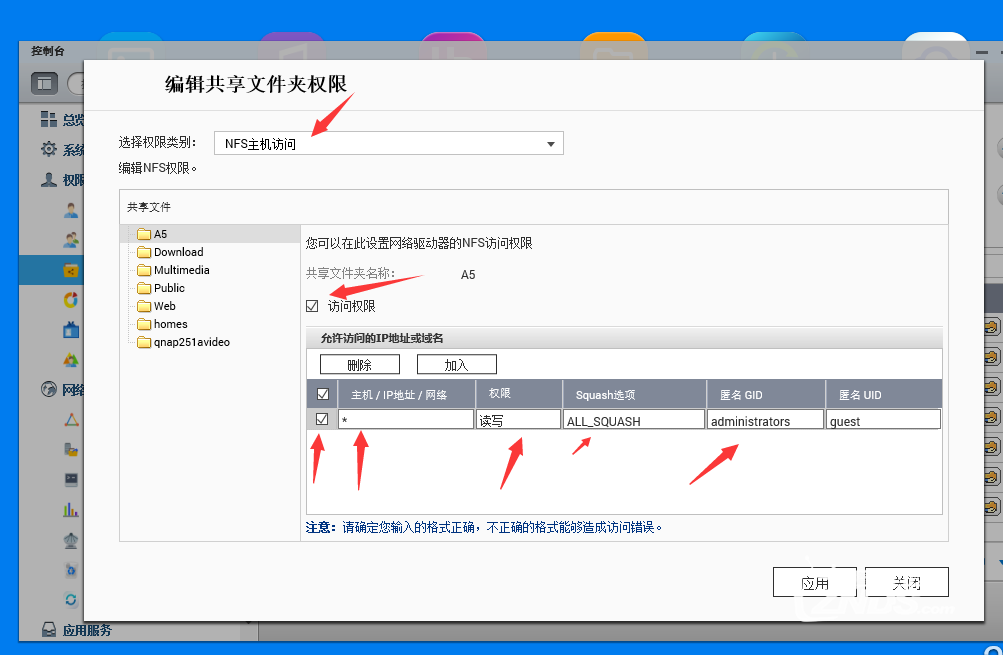The height and width of the screenshot is (655, 1003).
Task: Open the Overview grid icon in sidebar
Action: (49, 119)
